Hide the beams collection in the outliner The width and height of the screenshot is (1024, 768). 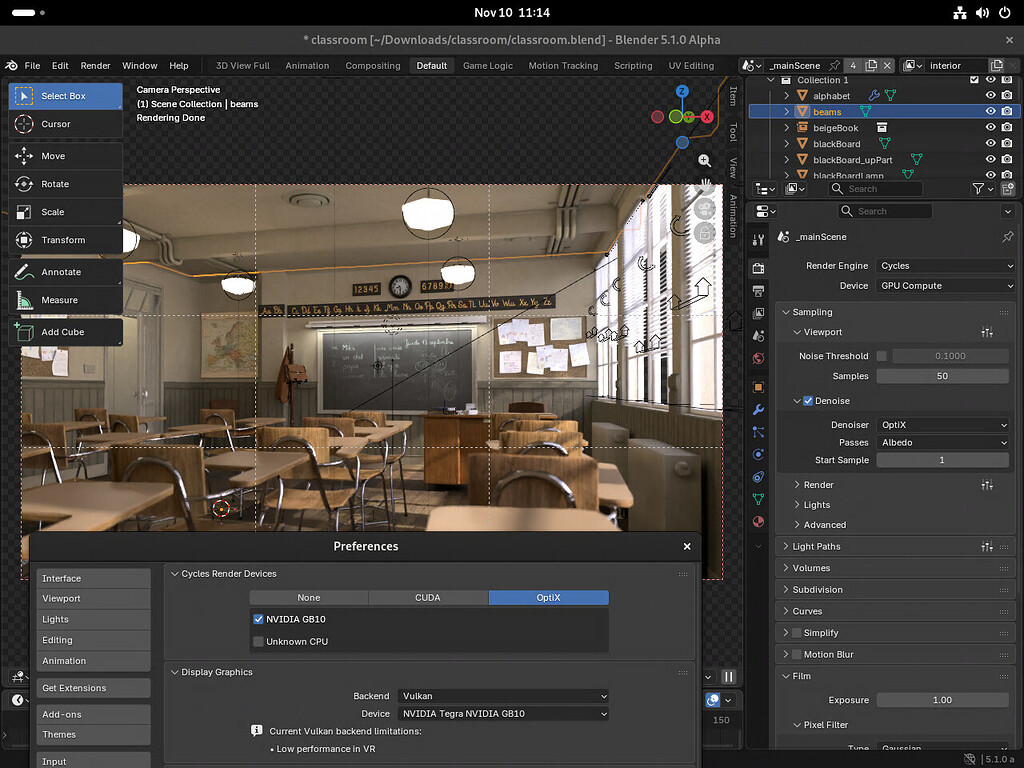pos(991,111)
